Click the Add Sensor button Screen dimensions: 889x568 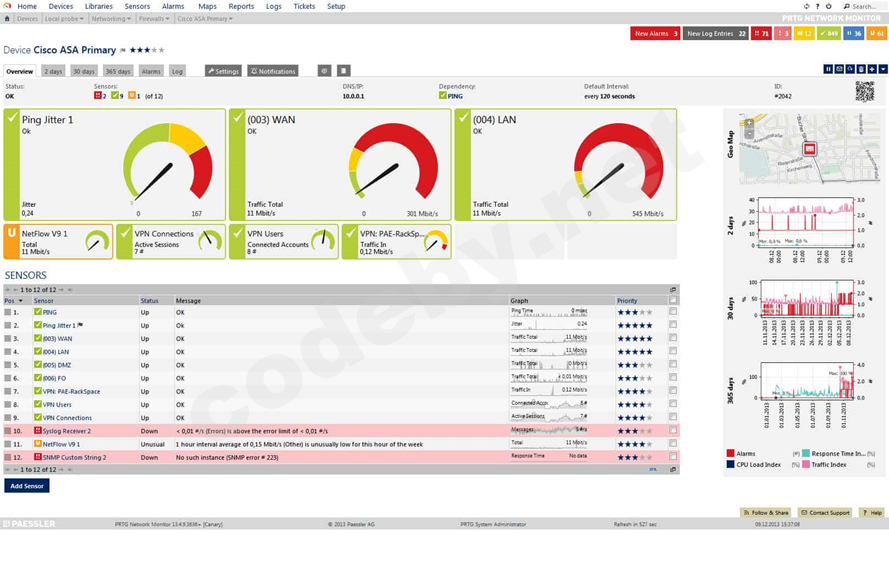[27, 486]
